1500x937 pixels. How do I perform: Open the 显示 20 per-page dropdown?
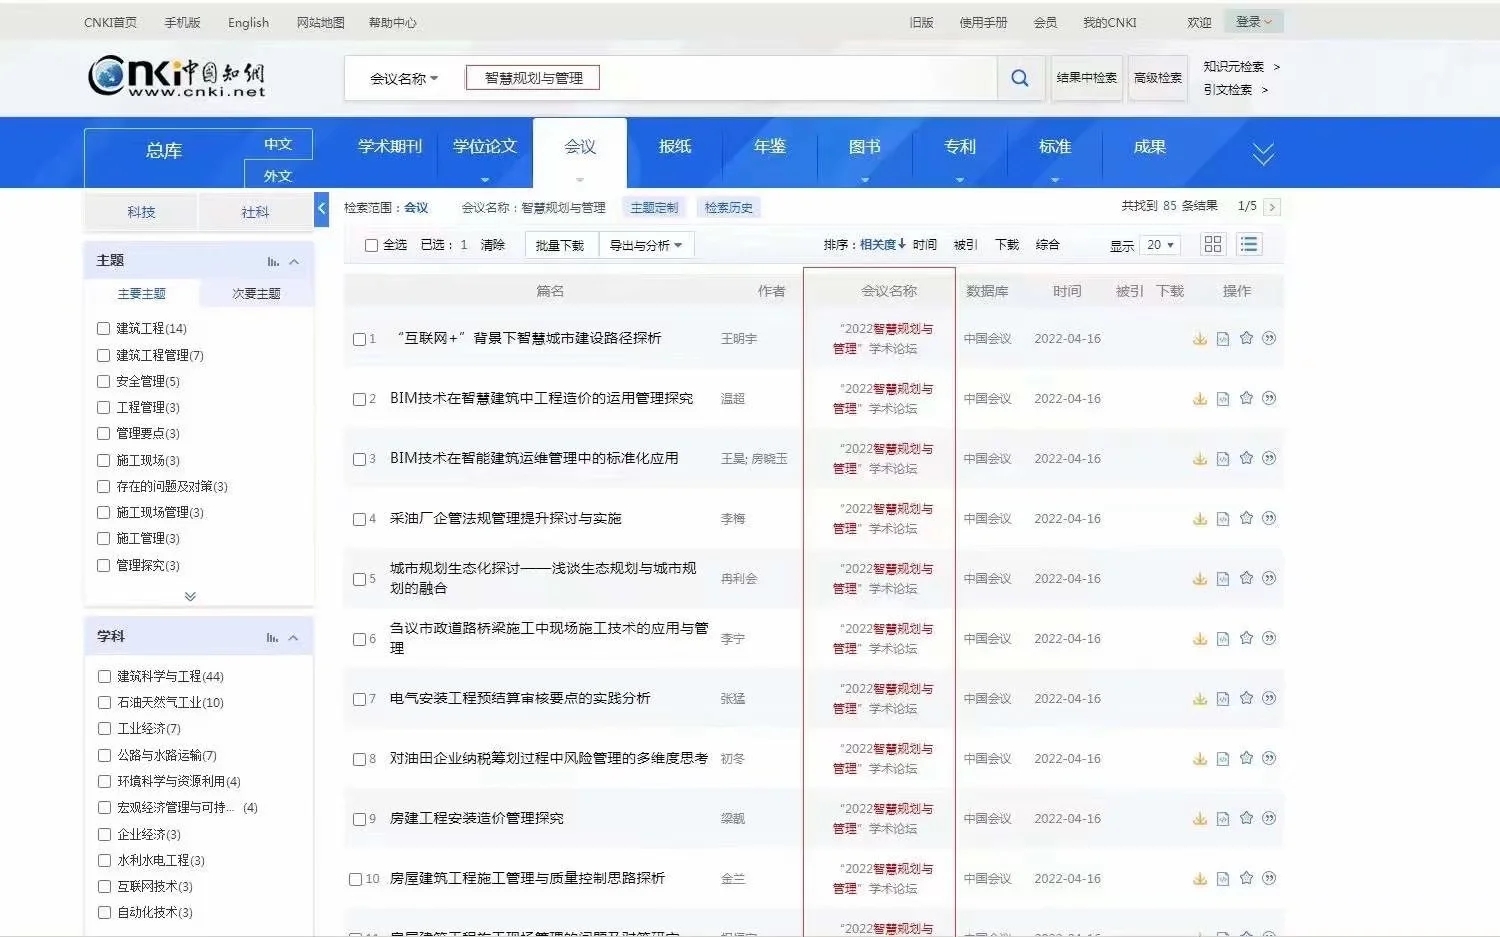(1160, 245)
